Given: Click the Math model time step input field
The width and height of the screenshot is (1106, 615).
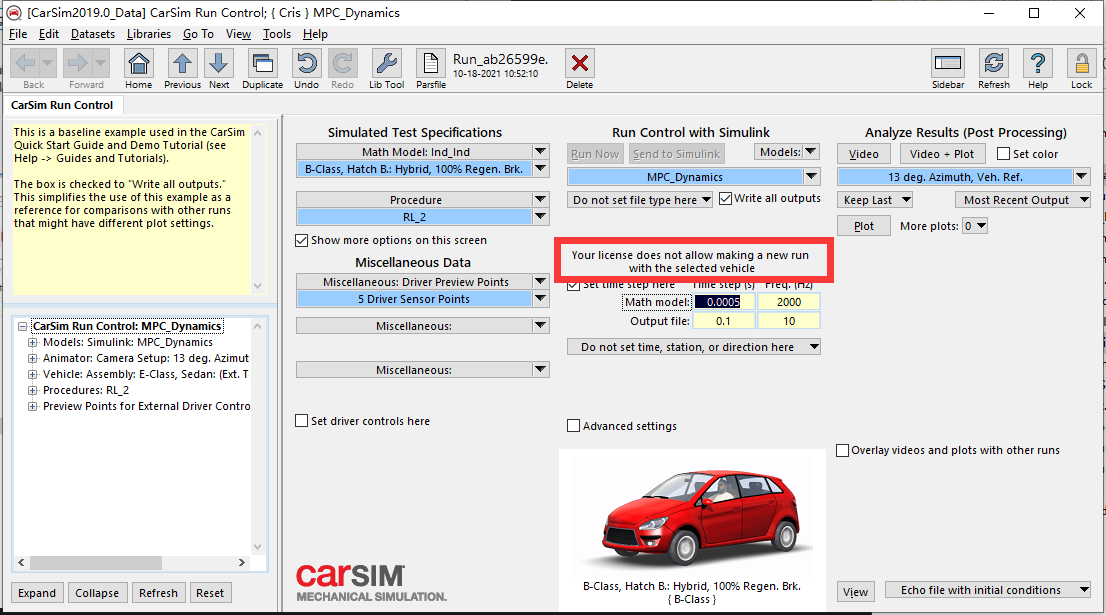Looking at the screenshot, I should (724, 301).
